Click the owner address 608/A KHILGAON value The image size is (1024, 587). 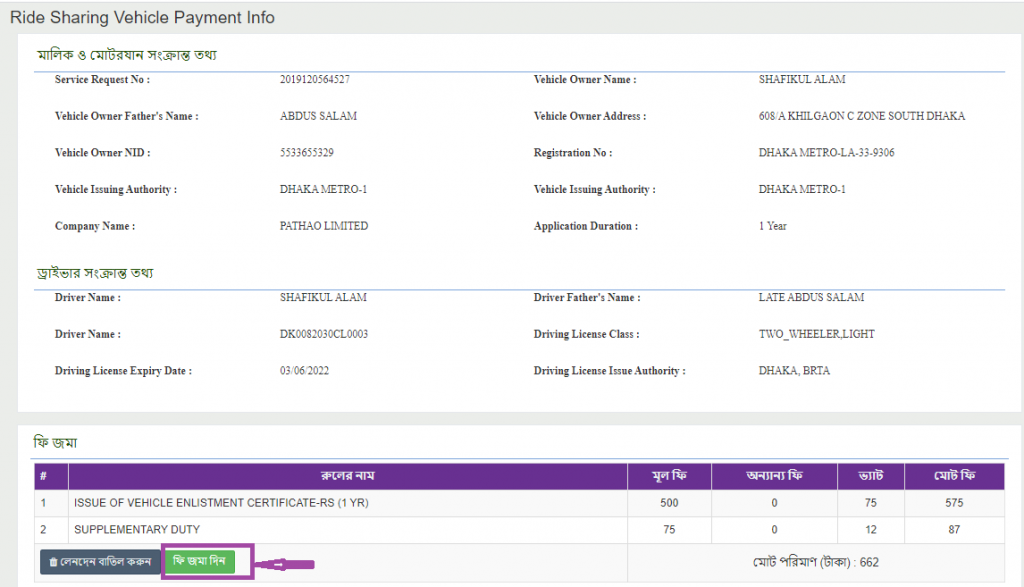tap(861, 116)
